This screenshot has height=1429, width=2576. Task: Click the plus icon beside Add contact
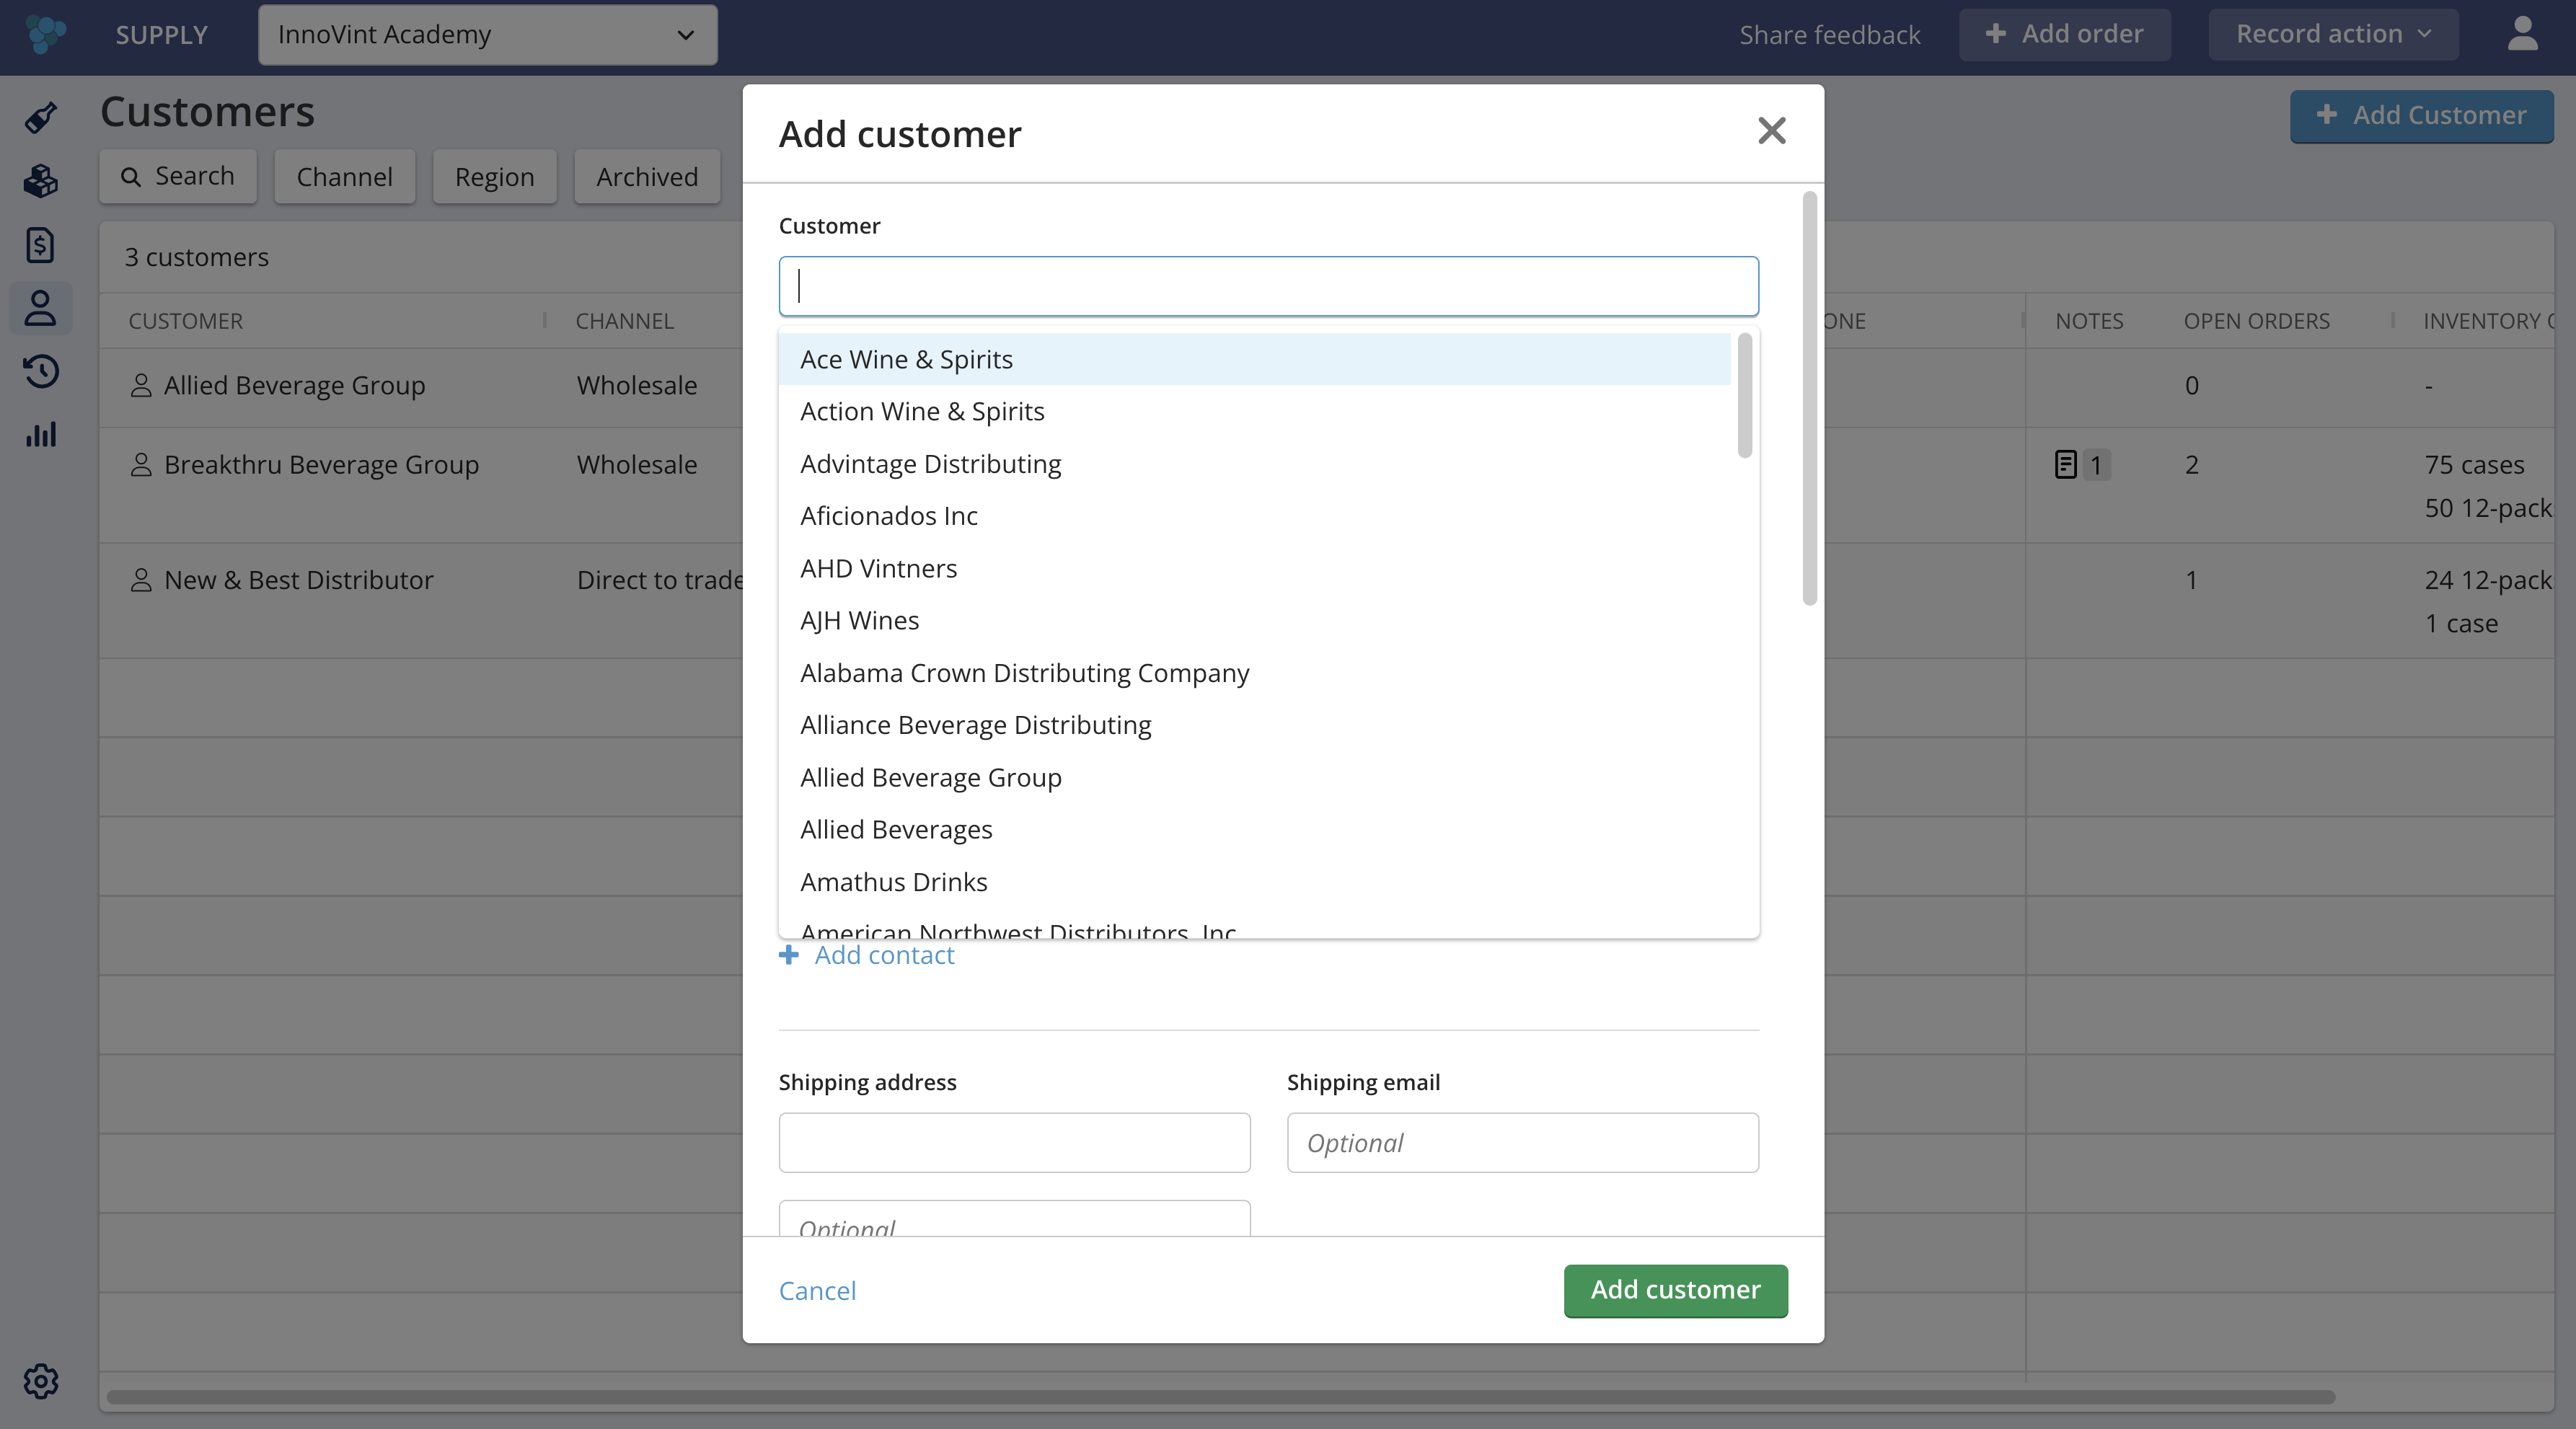click(x=789, y=955)
